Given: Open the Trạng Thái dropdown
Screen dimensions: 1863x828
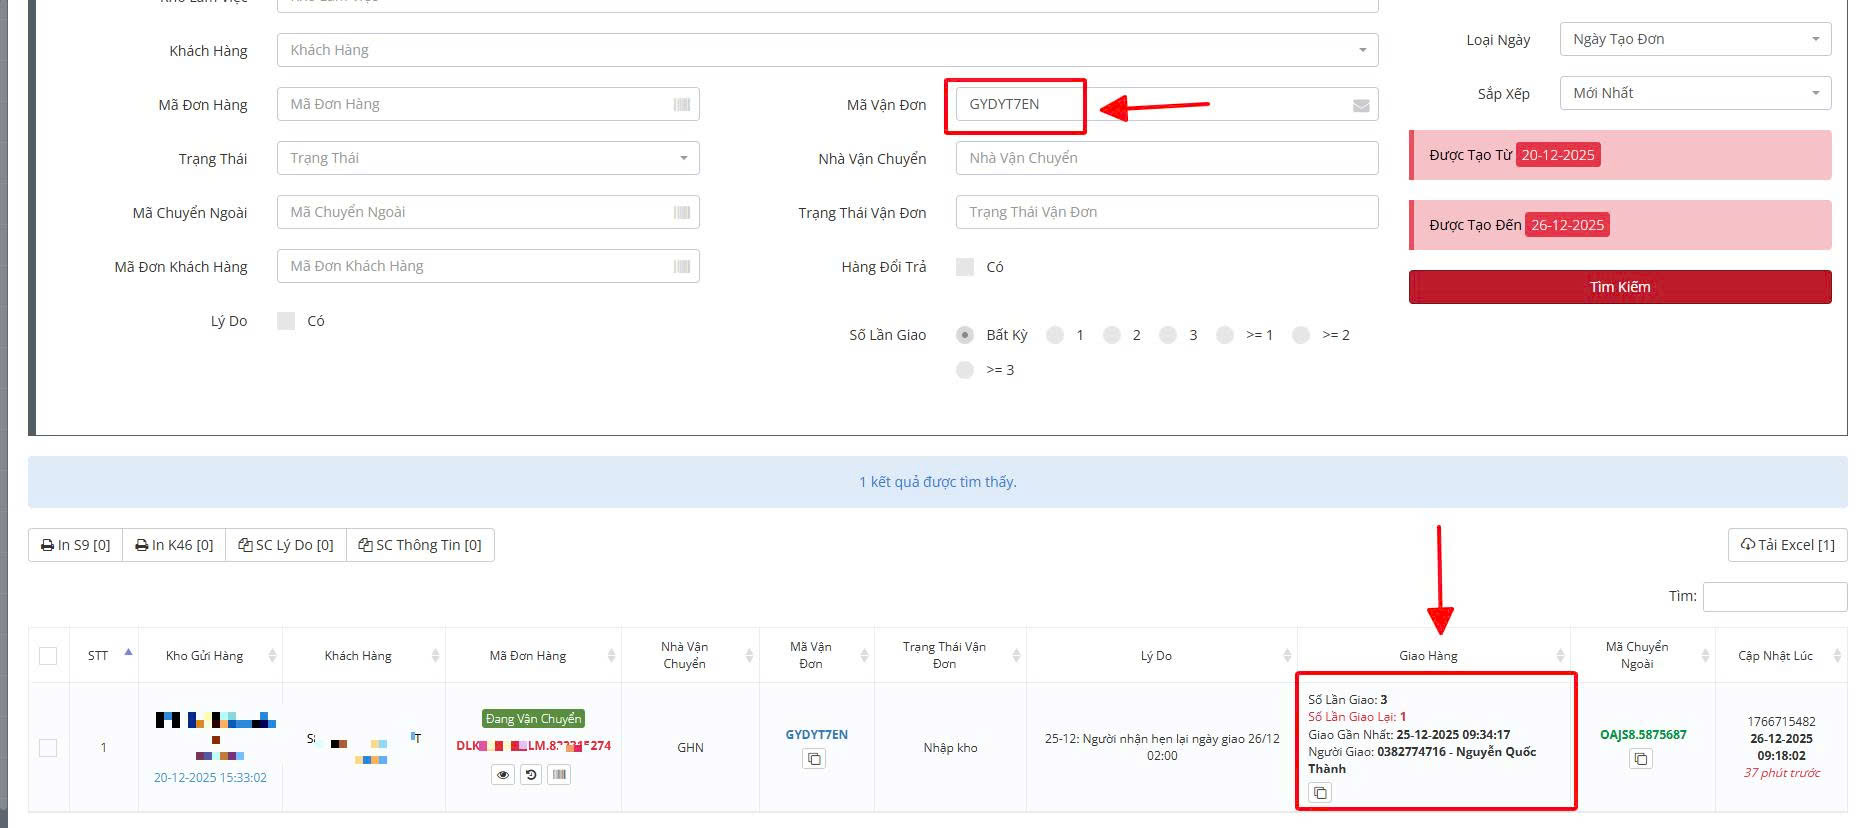Looking at the screenshot, I should 488,158.
